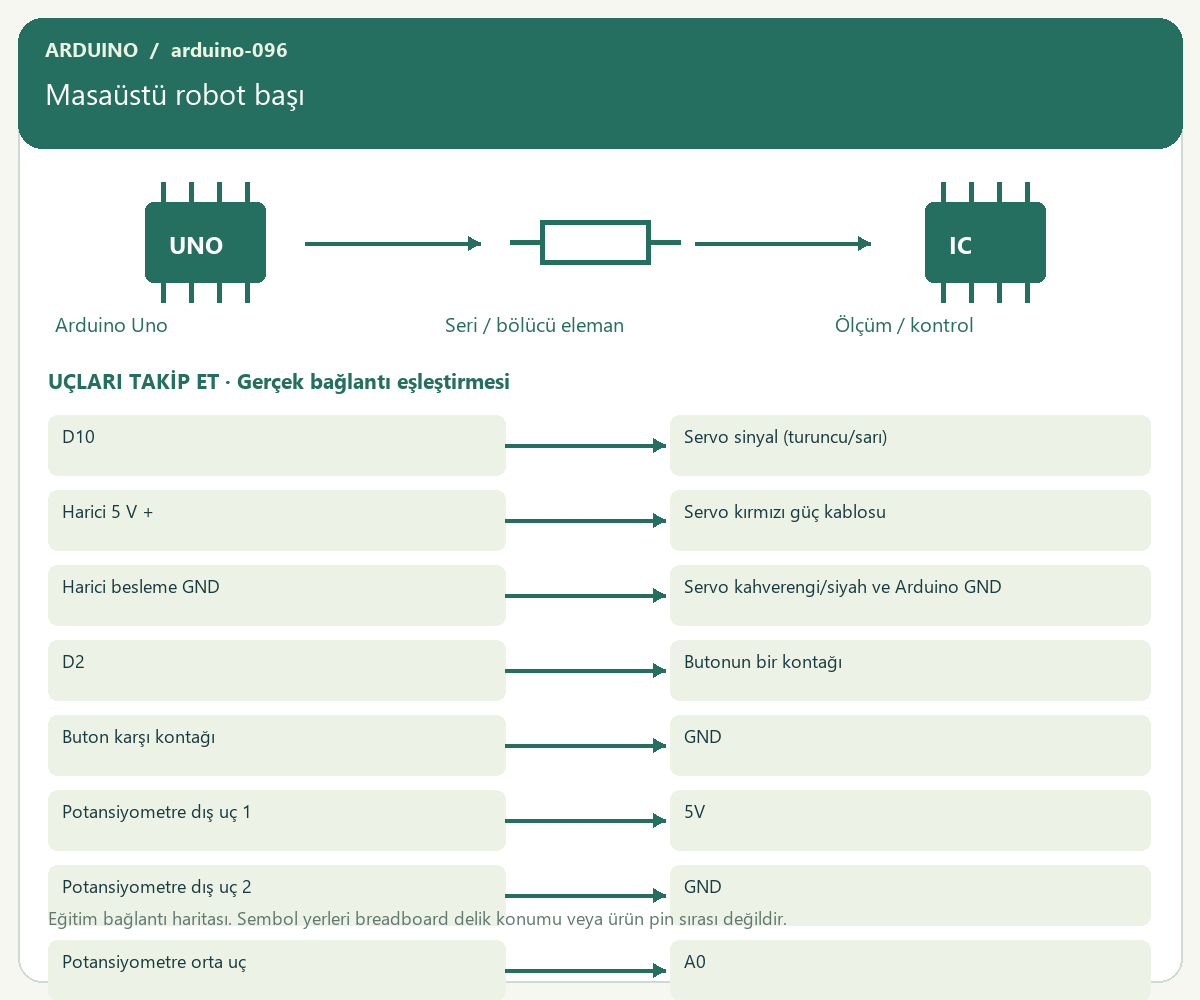Click the A0 pin cell
Viewport: 1200px width, 1000px height.
coord(910,970)
